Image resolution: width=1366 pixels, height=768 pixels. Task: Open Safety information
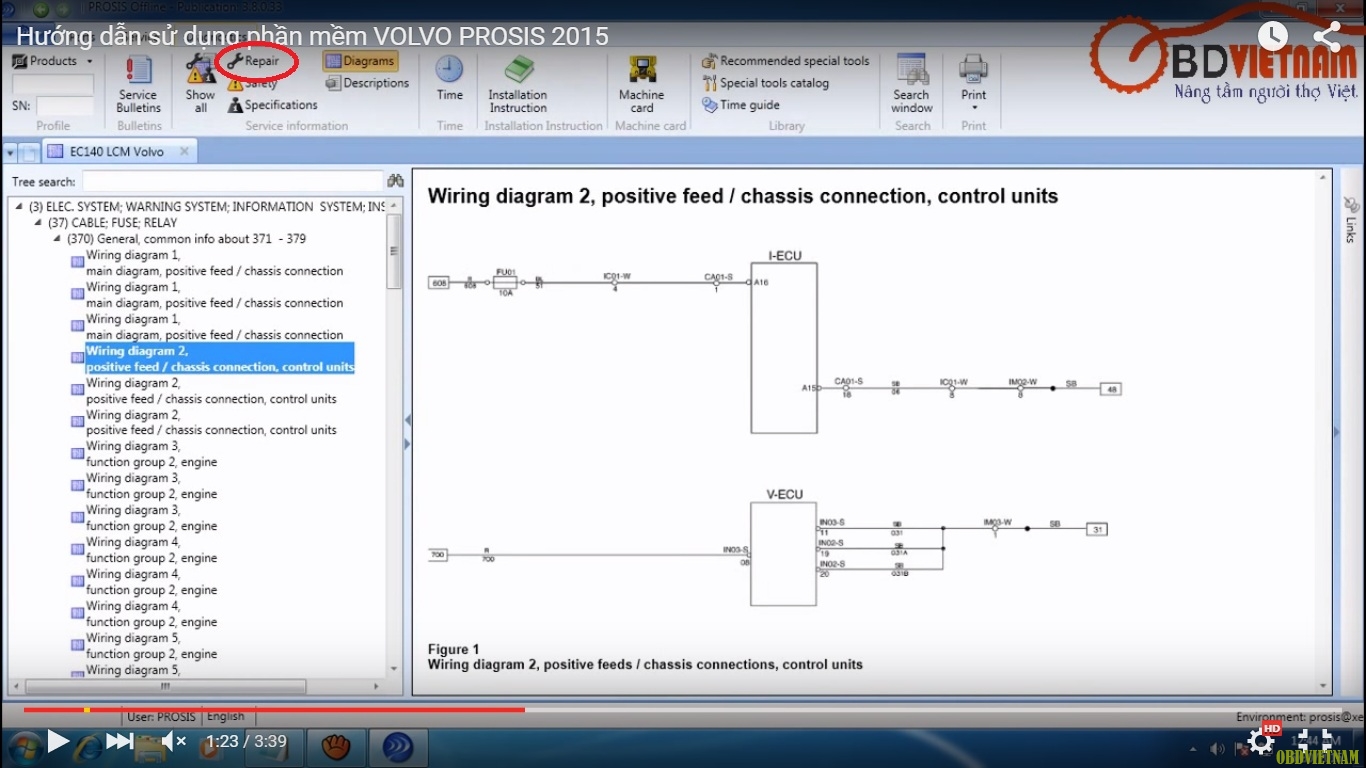tap(252, 84)
